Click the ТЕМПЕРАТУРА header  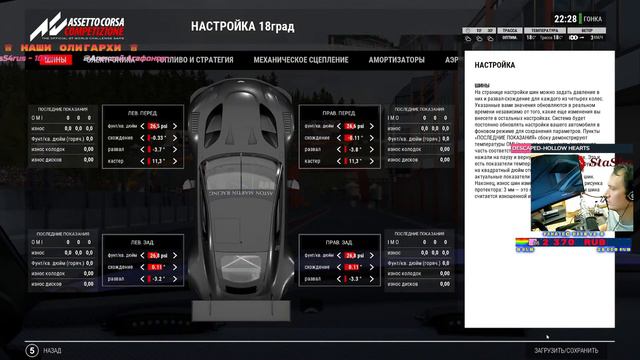click(545, 31)
